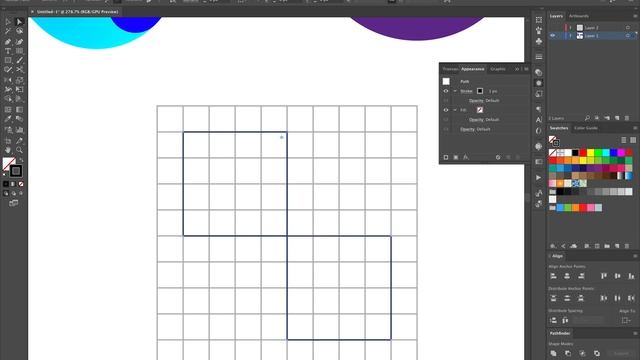Click target circle of Layer 2
Viewport: 640px width, 360px height.
click(628, 28)
